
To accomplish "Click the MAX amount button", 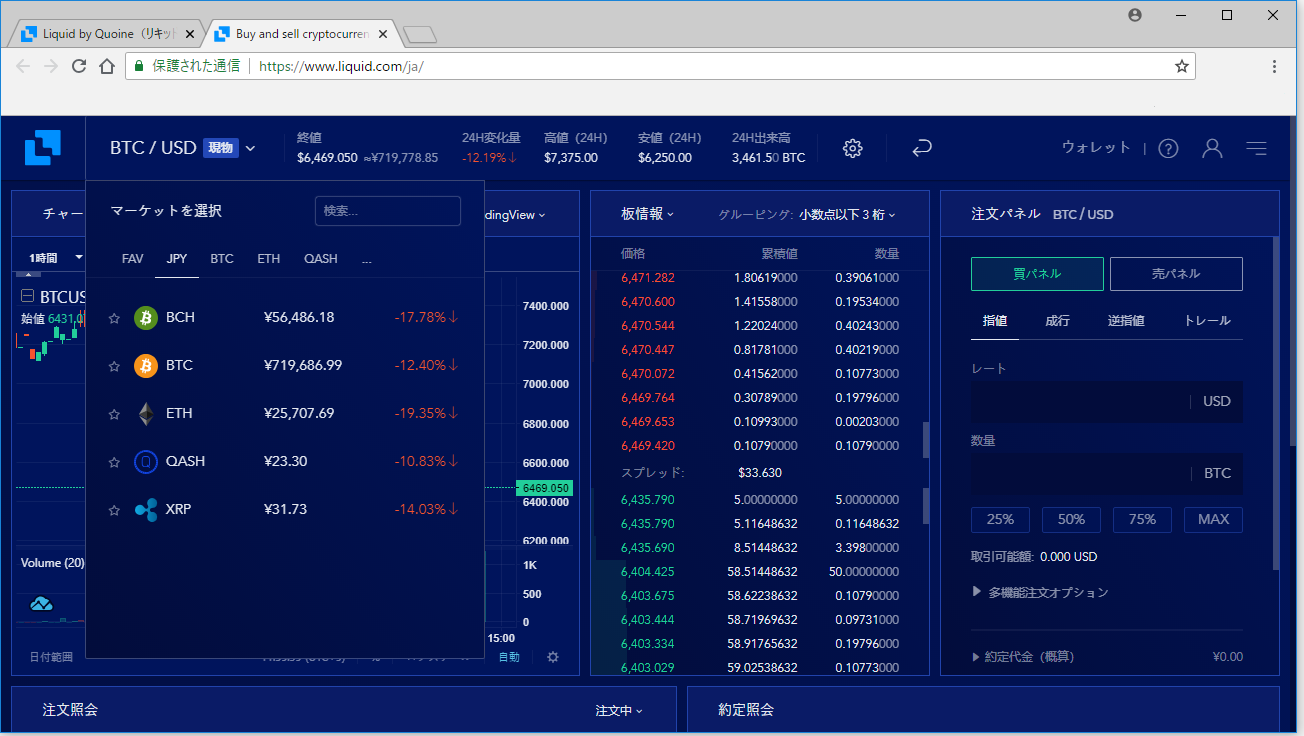I will point(1213,519).
